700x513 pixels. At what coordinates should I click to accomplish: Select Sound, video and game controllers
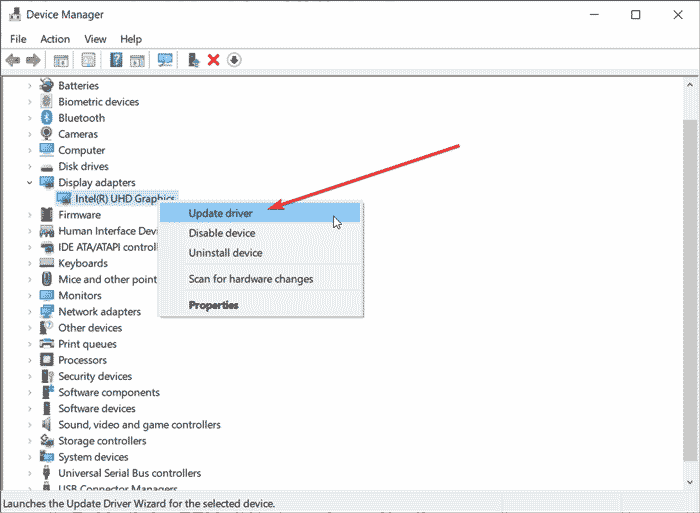(x=139, y=425)
